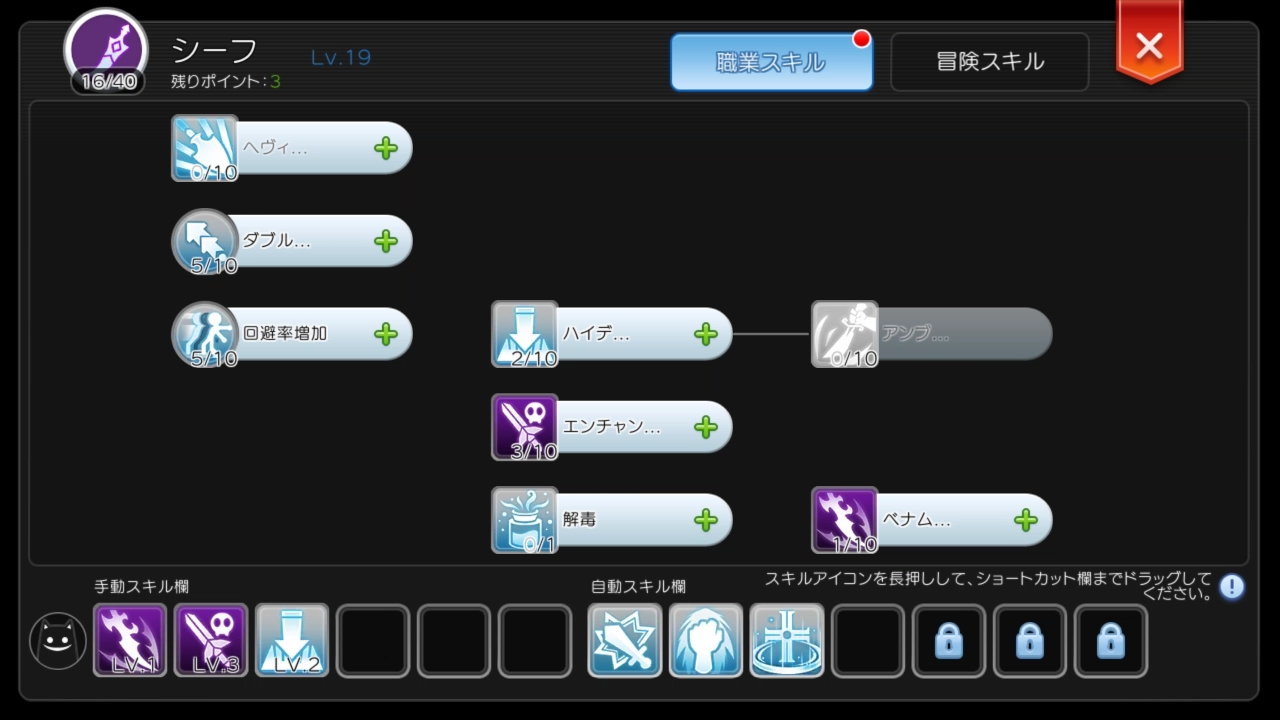
Task: Tap the black cat face button
Action: pos(58,641)
